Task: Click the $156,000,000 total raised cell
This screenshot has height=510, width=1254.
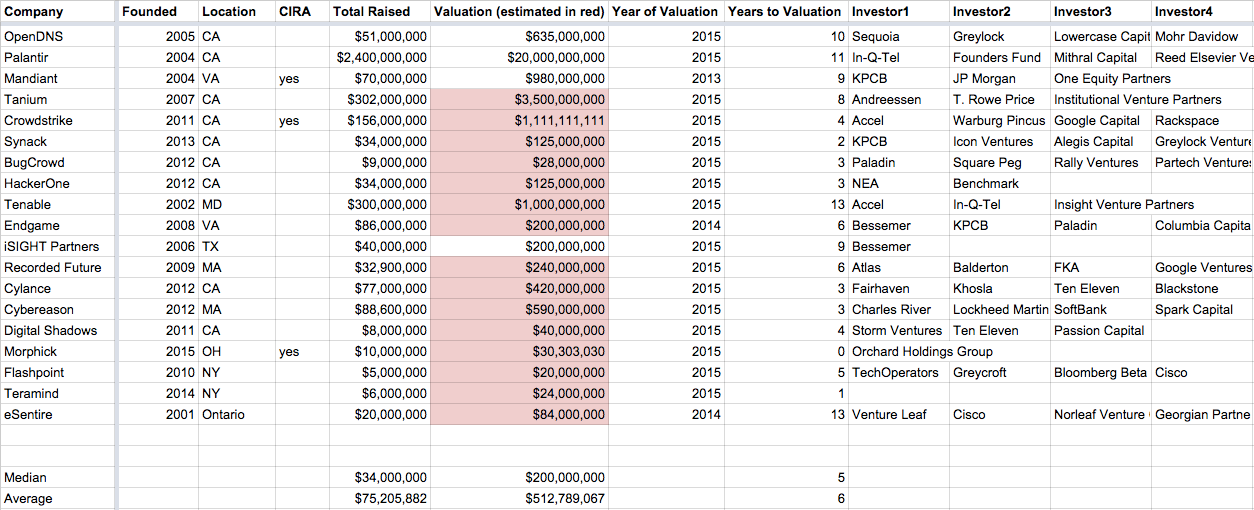Action: tap(380, 120)
